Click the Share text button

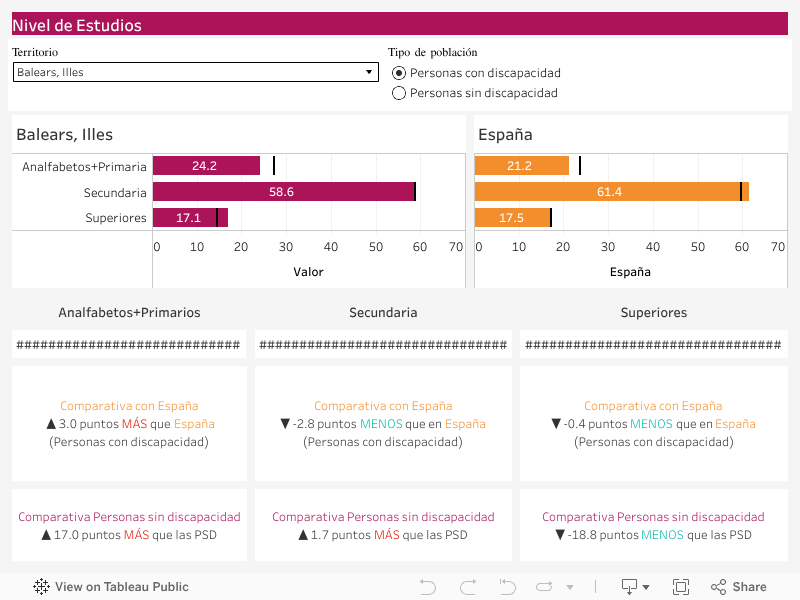tap(749, 587)
